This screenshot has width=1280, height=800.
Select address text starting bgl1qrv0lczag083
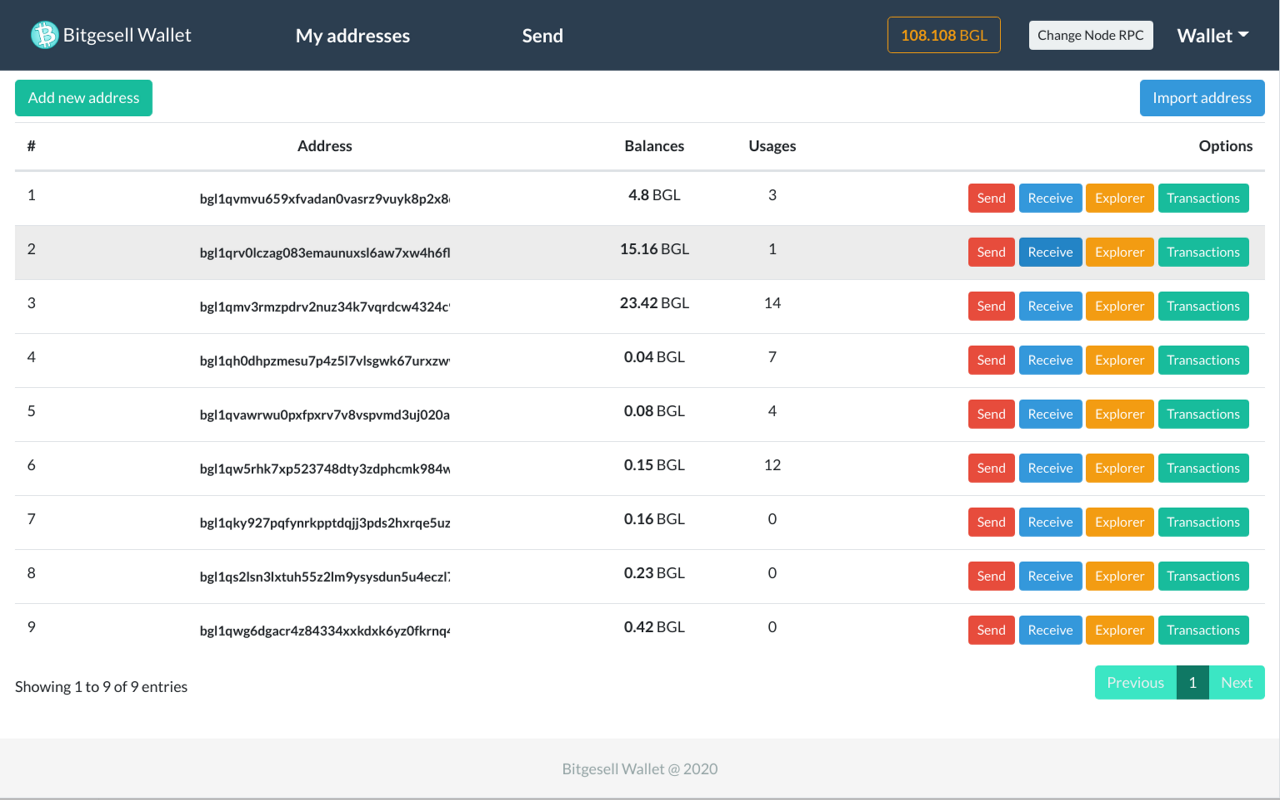tap(325, 253)
